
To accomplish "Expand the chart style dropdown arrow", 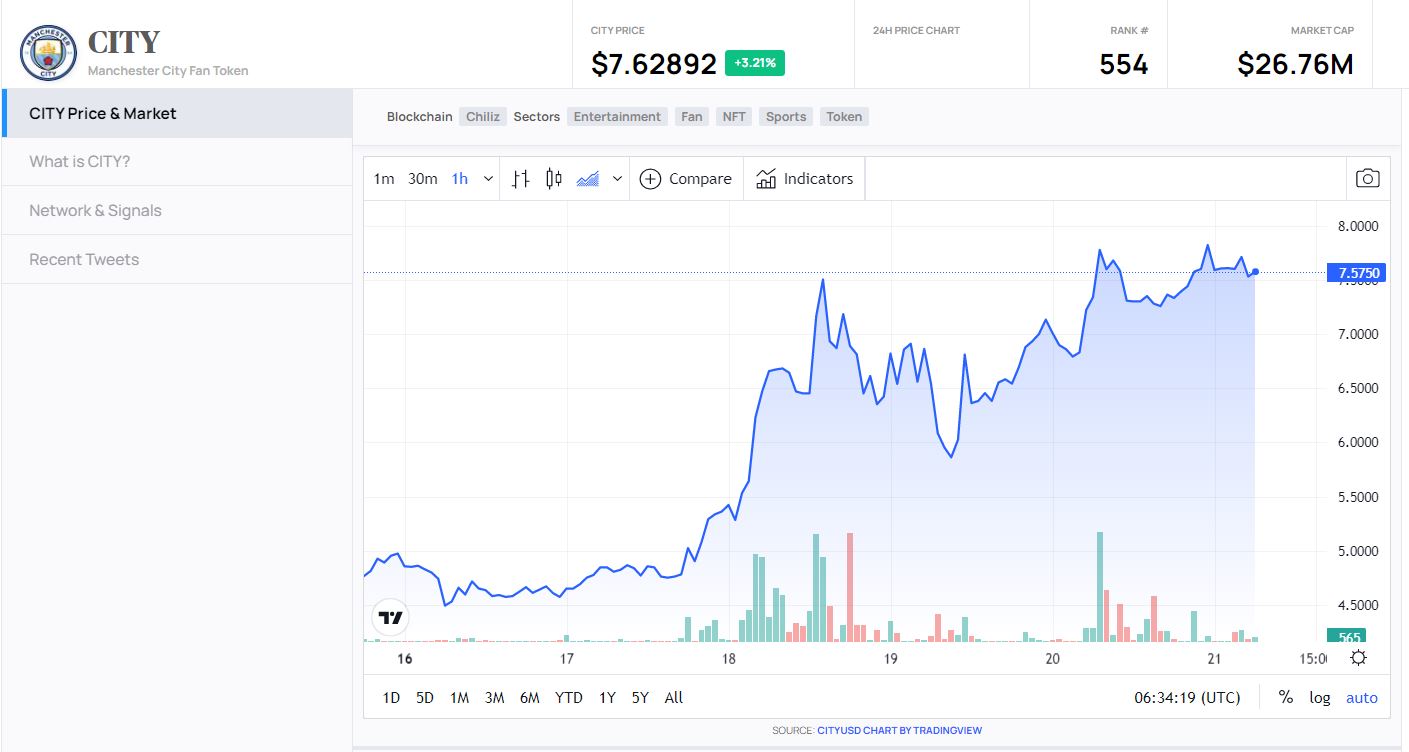I will click(x=617, y=179).
